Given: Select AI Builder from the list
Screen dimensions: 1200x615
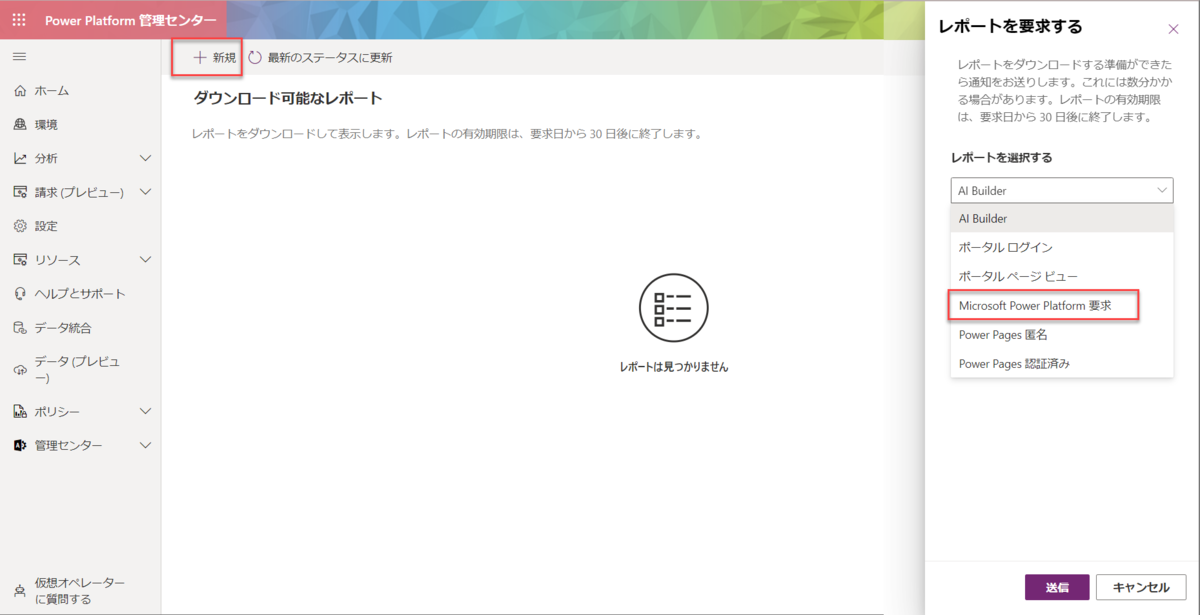Looking at the screenshot, I should [1061, 218].
